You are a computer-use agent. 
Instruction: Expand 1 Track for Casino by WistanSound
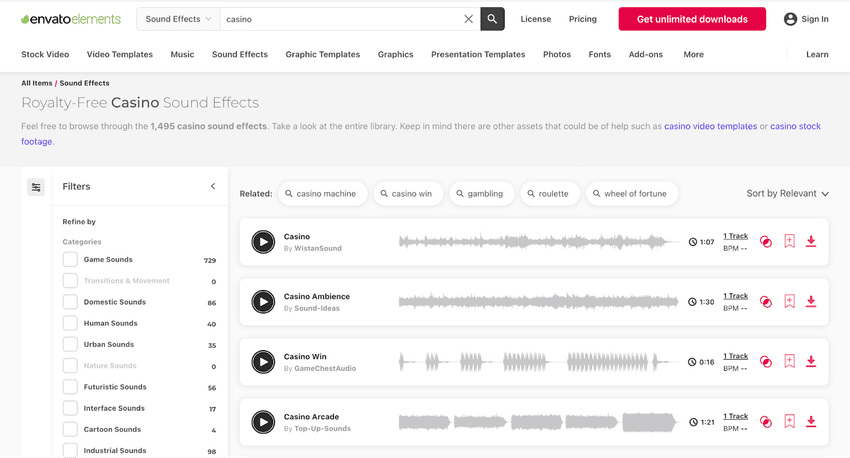tap(735, 236)
